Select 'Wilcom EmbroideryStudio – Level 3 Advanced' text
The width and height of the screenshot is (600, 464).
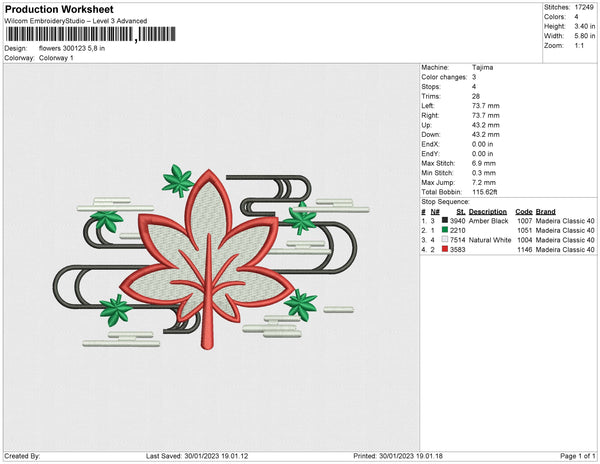pos(76,21)
